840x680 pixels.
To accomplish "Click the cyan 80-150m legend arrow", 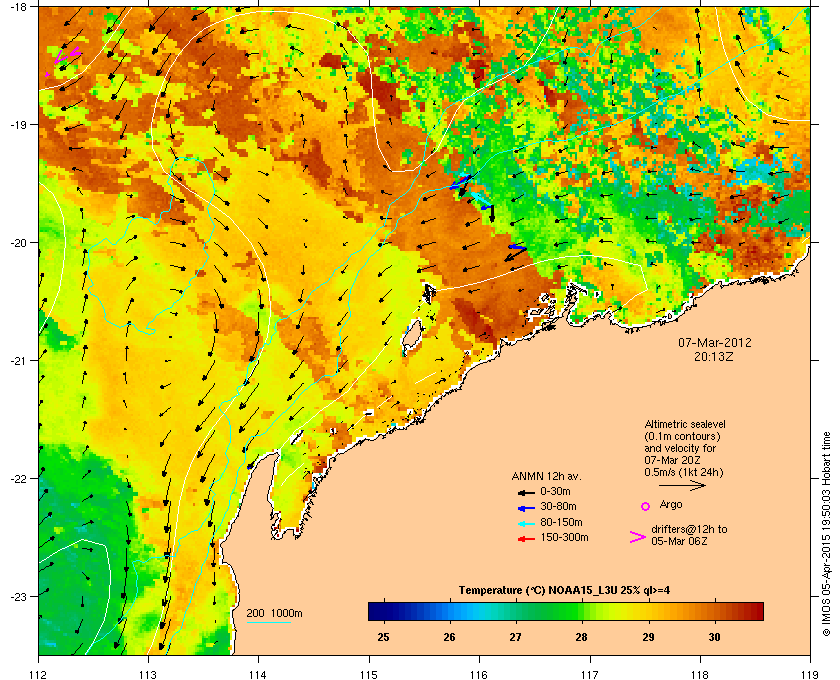I will [526, 524].
